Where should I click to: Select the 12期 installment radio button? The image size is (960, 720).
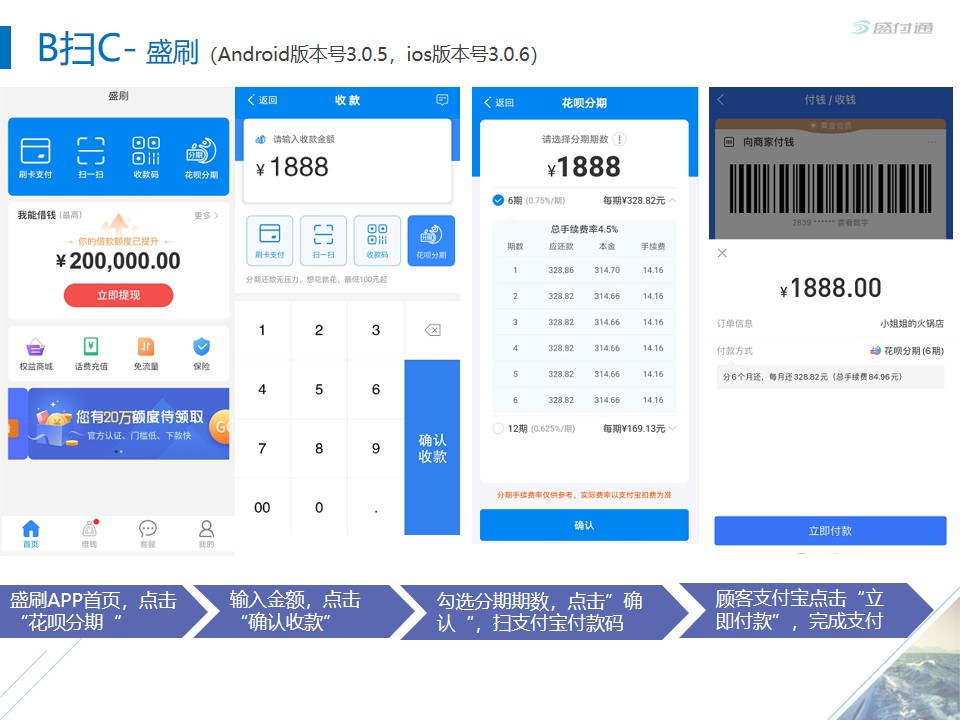tap(498, 428)
